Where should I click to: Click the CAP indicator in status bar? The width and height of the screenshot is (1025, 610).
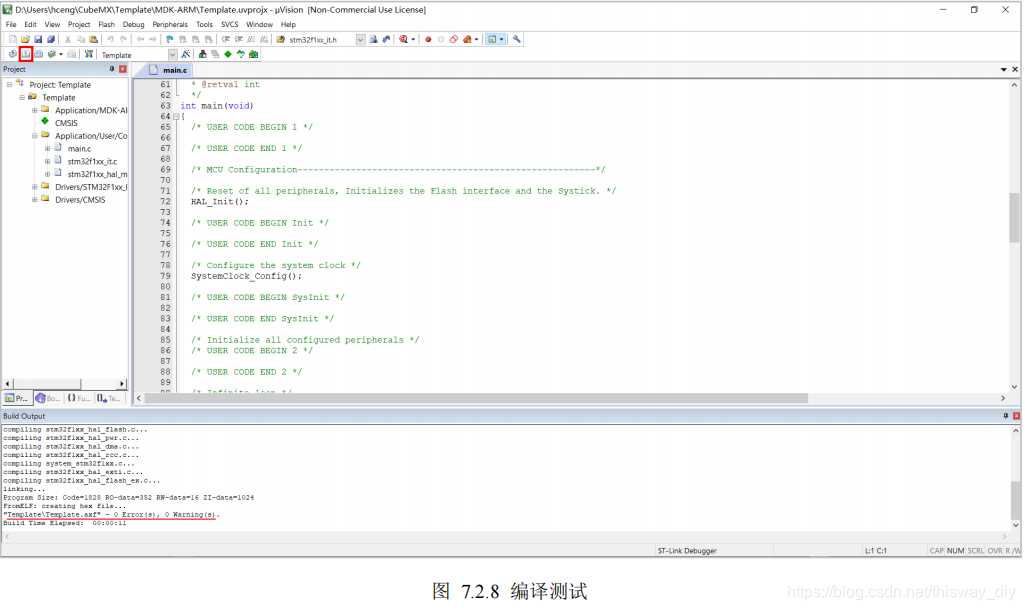pos(937,551)
